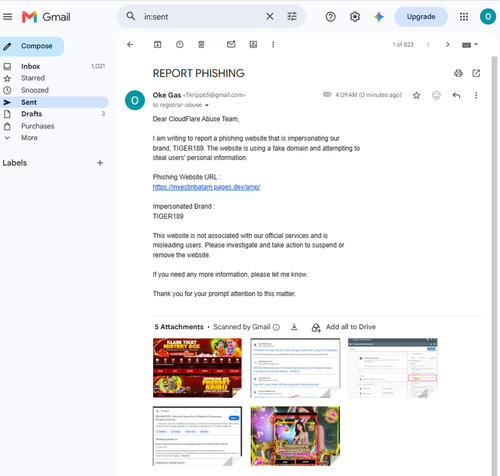
Task: Click the attachment paperclip indicator
Action: point(327,95)
